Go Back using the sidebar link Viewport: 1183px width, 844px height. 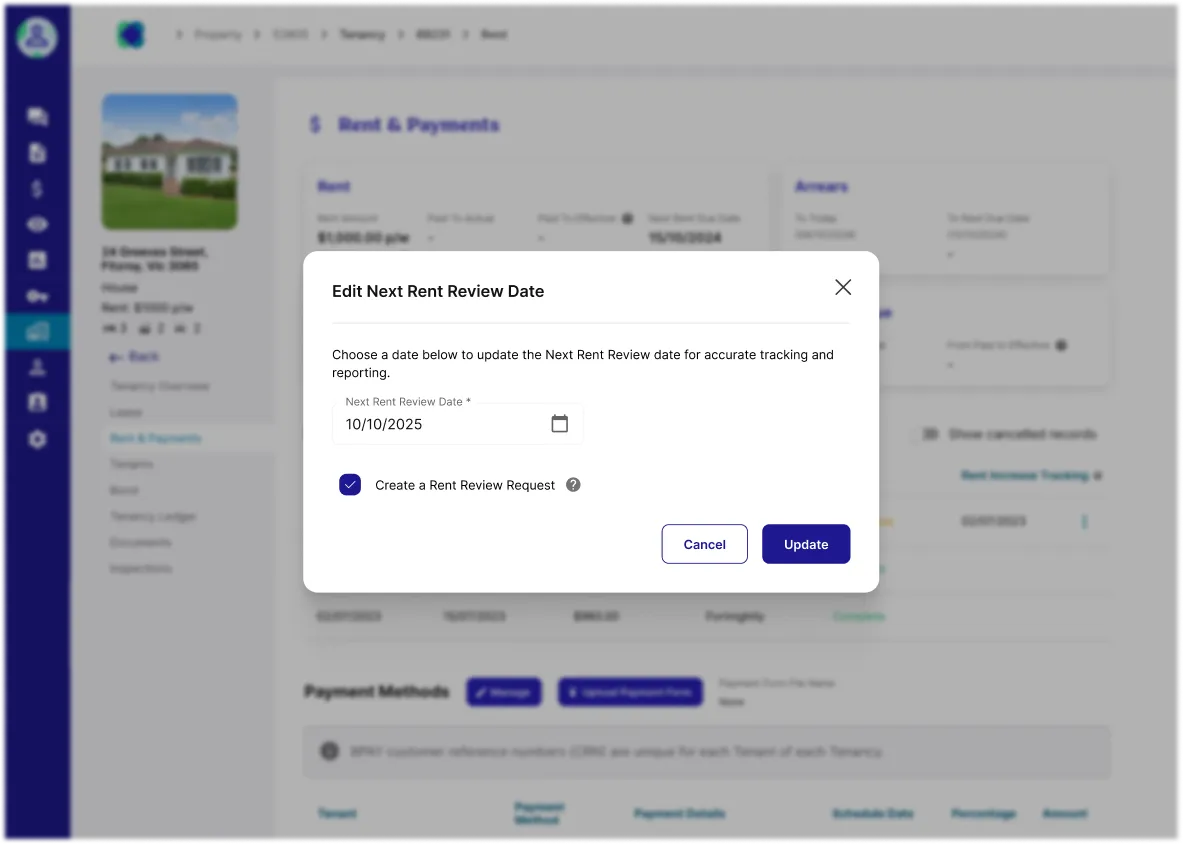(134, 357)
